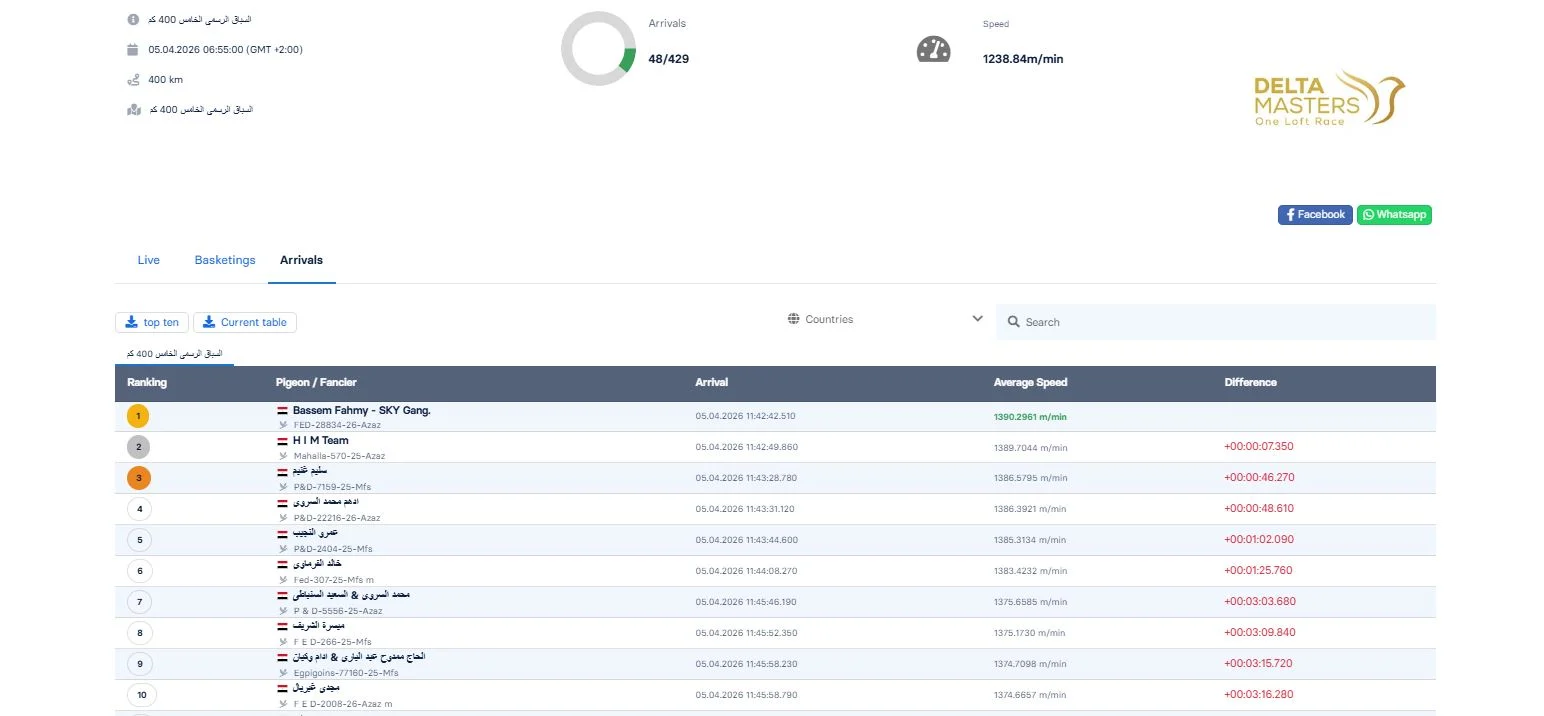Click the silver rank 2 medal badge
This screenshot has width=1544, height=716.
point(139,448)
